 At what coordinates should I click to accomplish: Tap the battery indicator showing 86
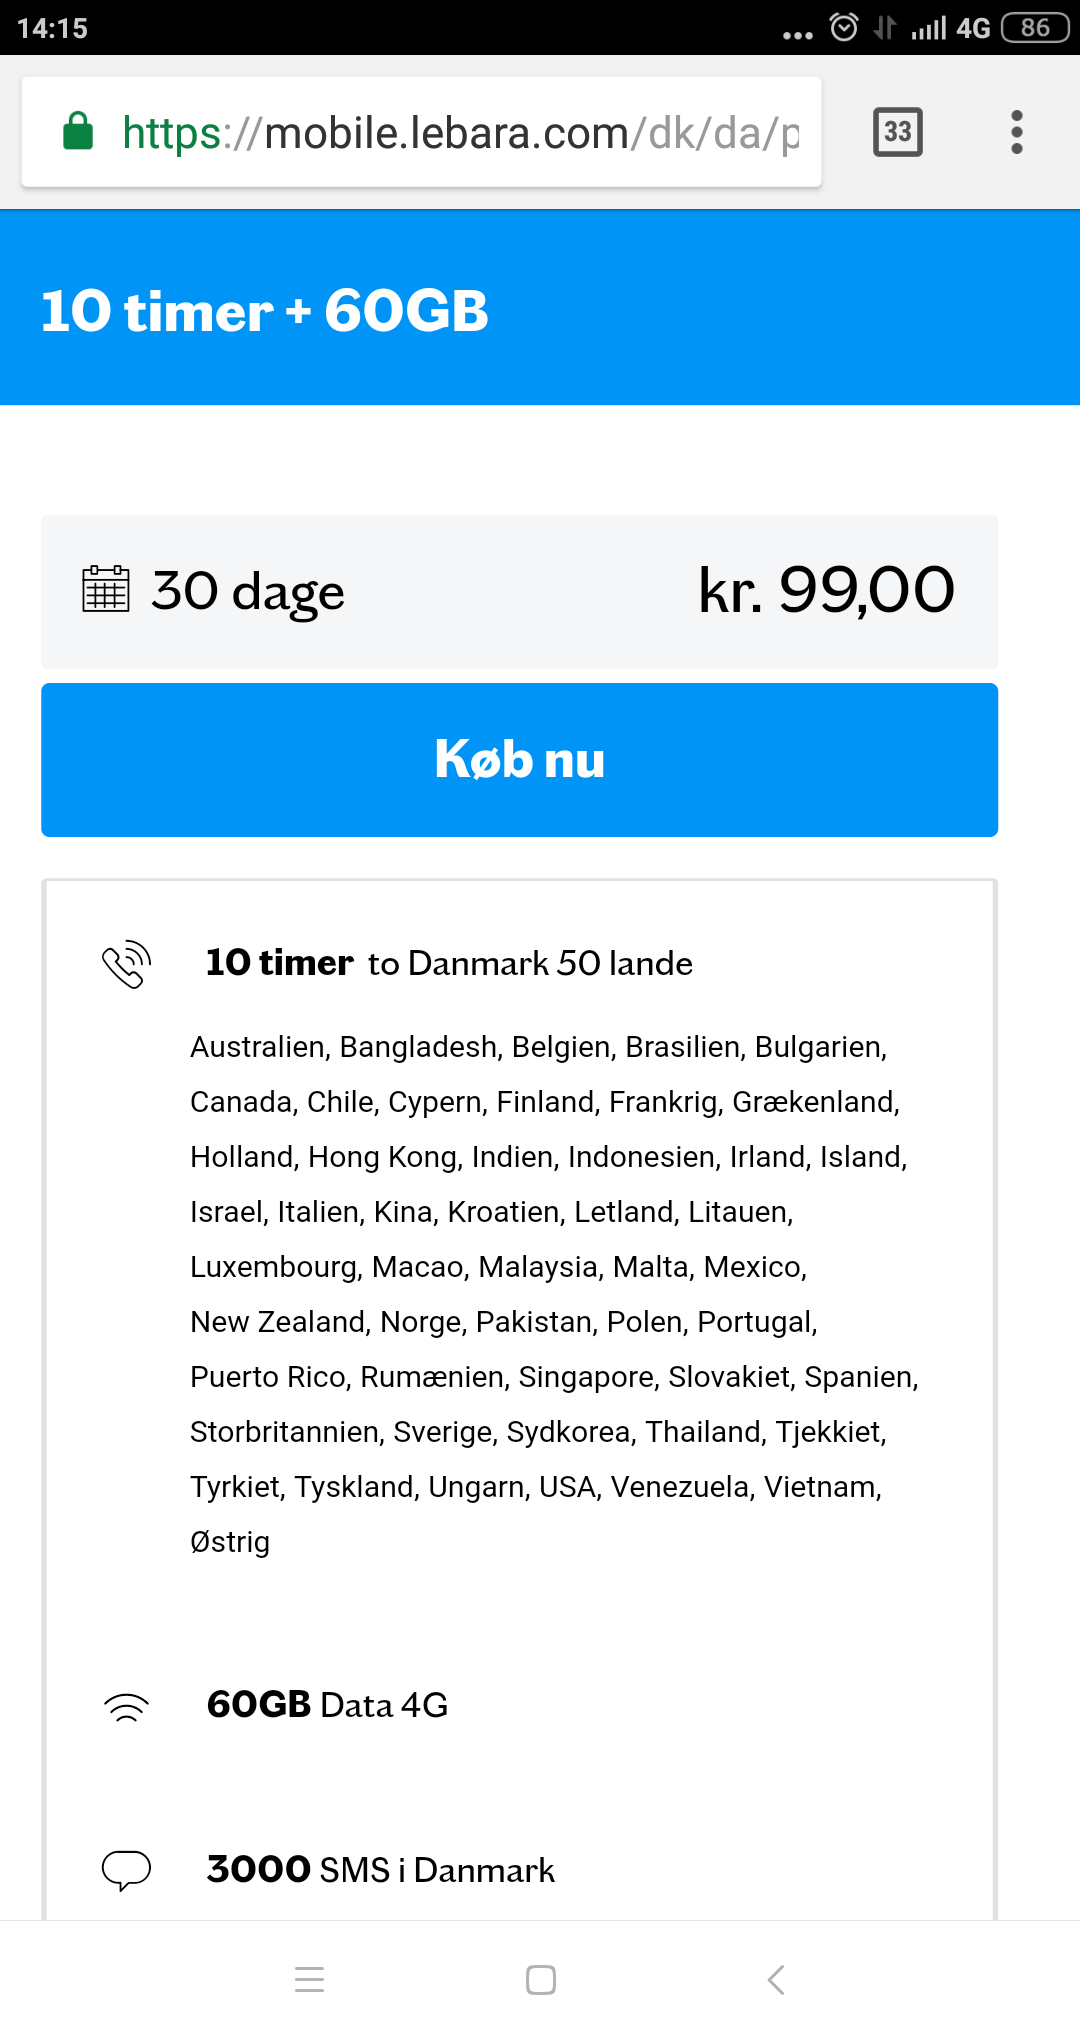coord(1035,27)
